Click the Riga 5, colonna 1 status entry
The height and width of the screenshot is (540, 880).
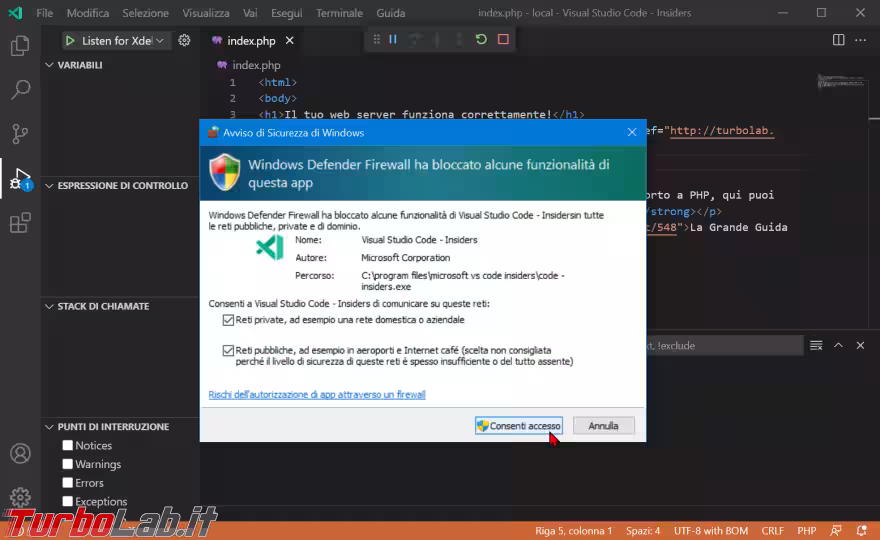click(574, 530)
